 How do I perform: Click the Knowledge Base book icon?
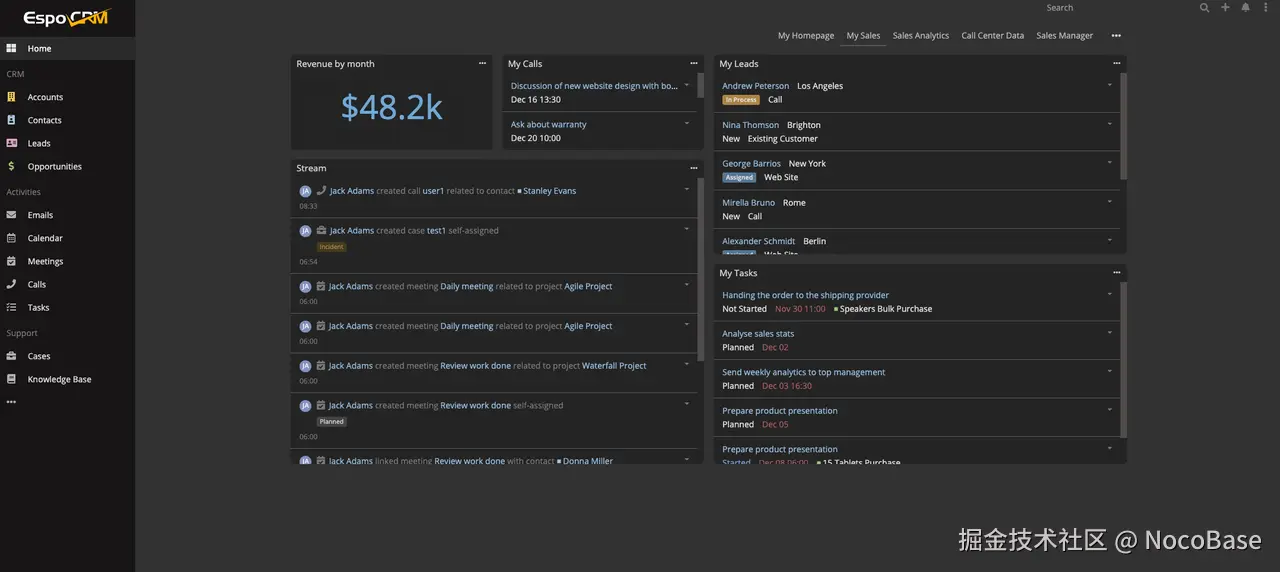pyautogui.click(x=11, y=379)
